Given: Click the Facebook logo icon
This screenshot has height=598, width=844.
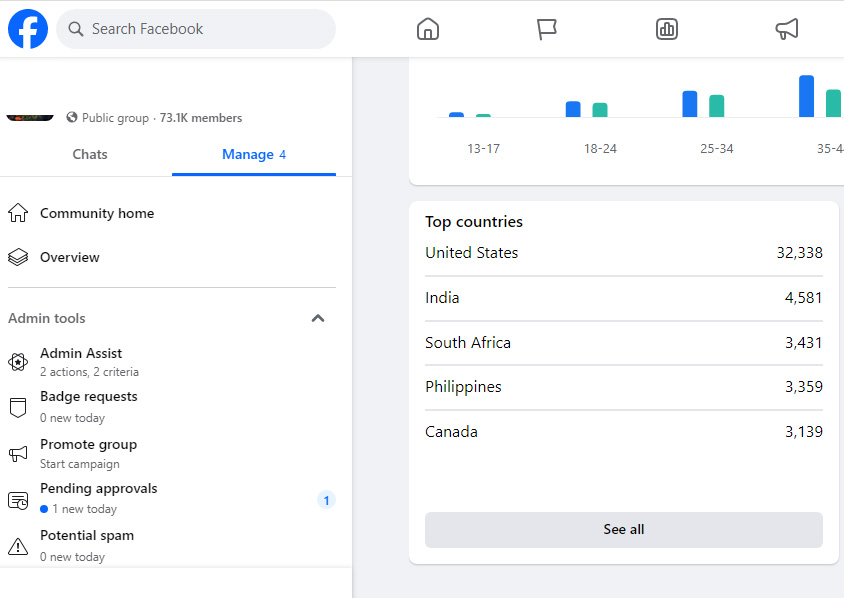Looking at the screenshot, I should pyautogui.click(x=28, y=29).
